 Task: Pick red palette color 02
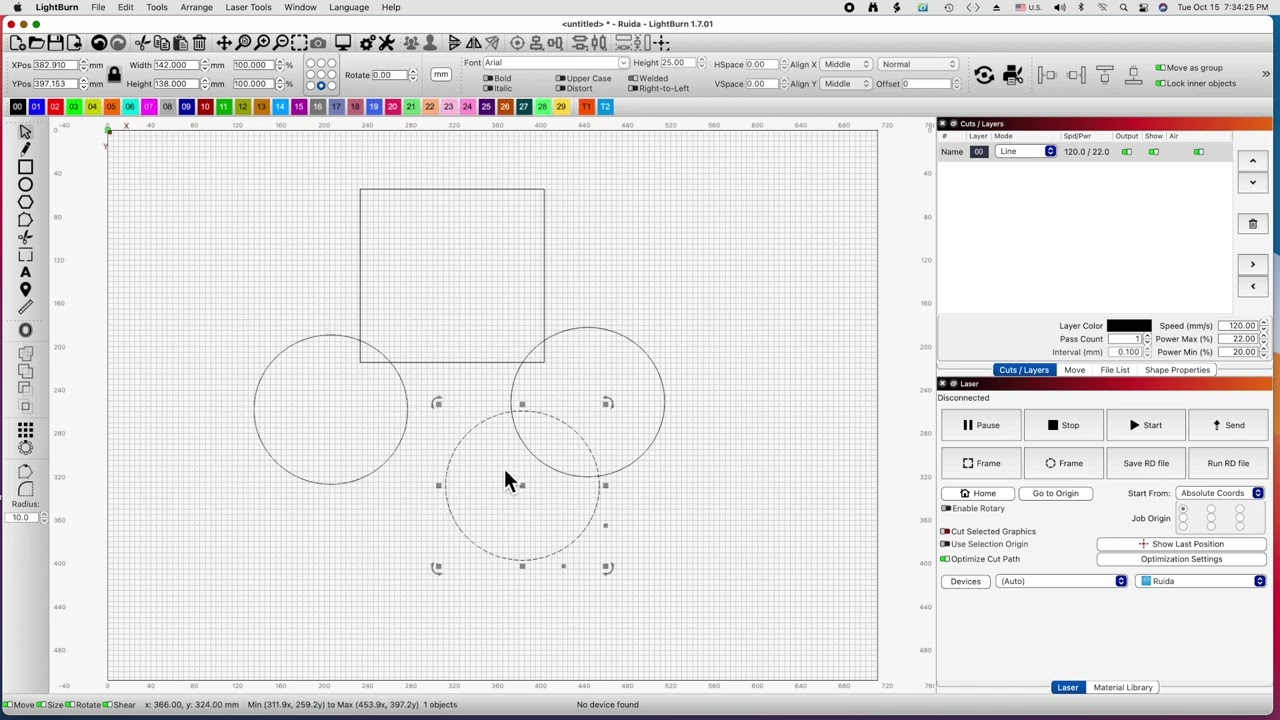point(54,107)
